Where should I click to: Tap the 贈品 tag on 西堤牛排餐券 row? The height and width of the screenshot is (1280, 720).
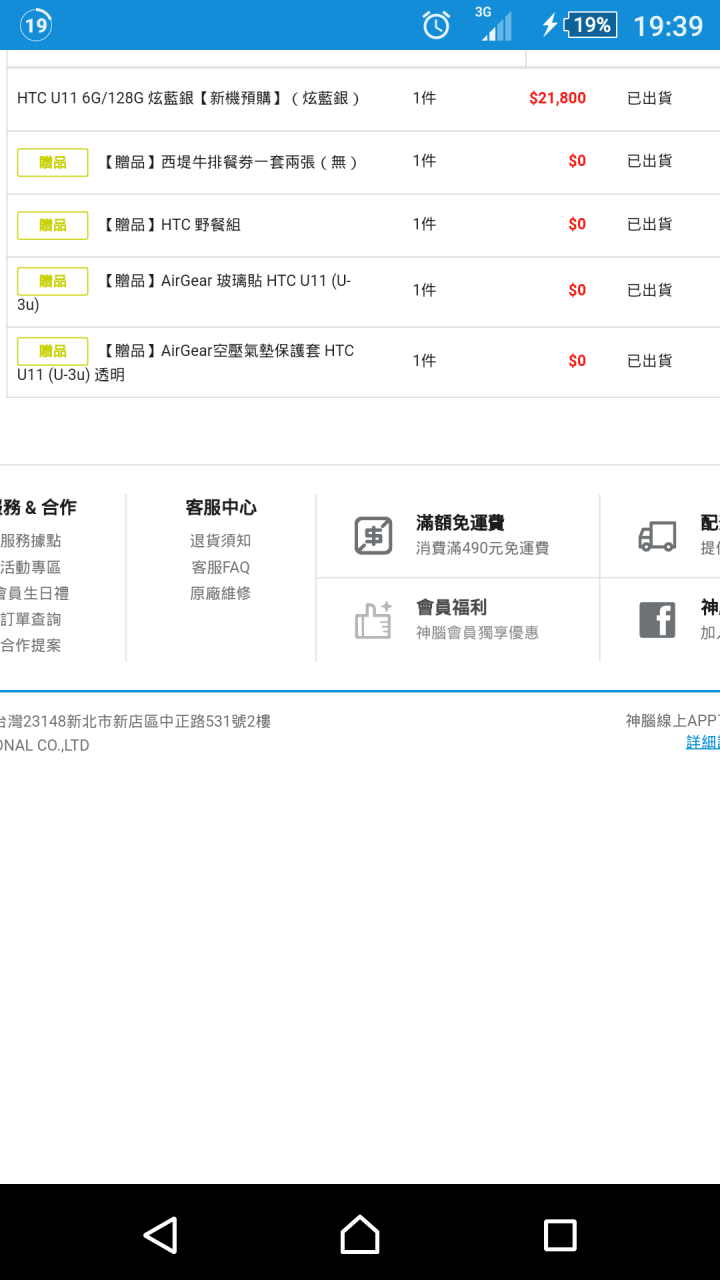pos(52,162)
